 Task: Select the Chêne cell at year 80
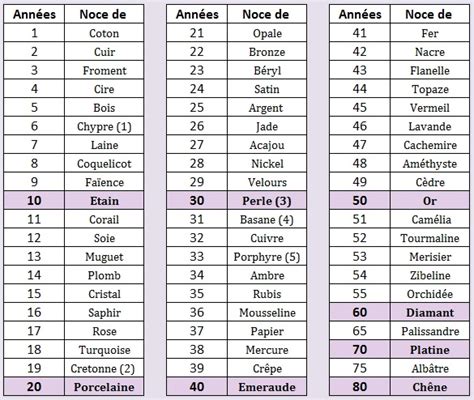(430, 387)
